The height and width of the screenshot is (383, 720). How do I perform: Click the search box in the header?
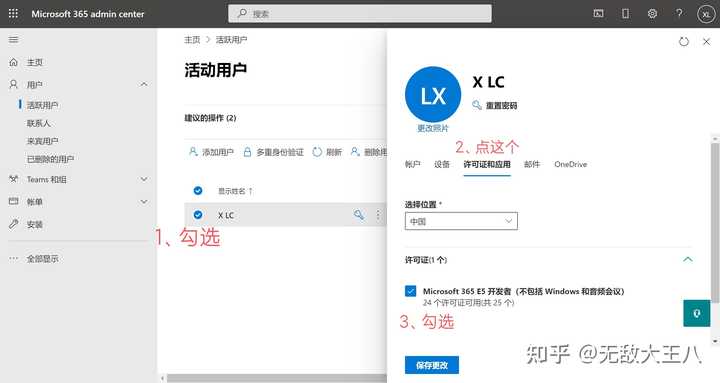(360, 14)
